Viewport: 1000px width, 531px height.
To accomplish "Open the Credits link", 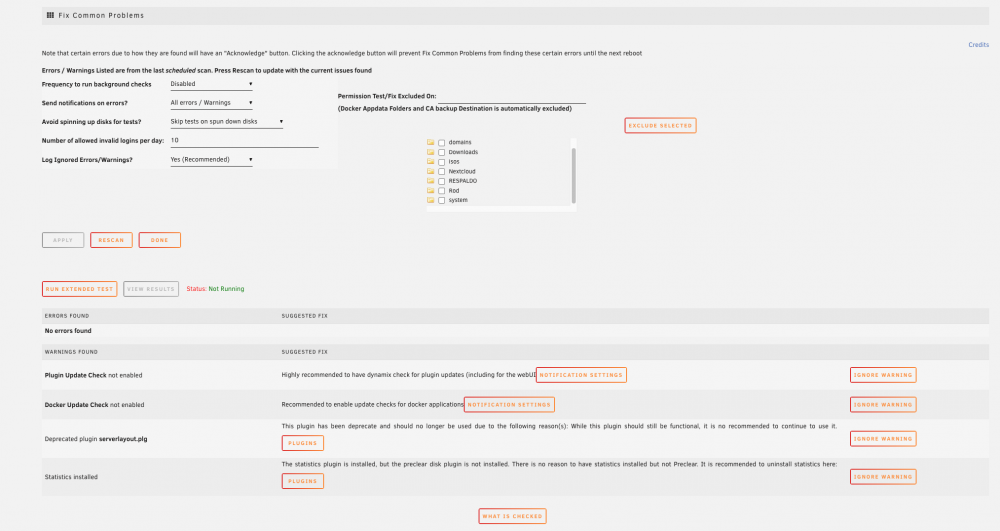I will click(978, 45).
